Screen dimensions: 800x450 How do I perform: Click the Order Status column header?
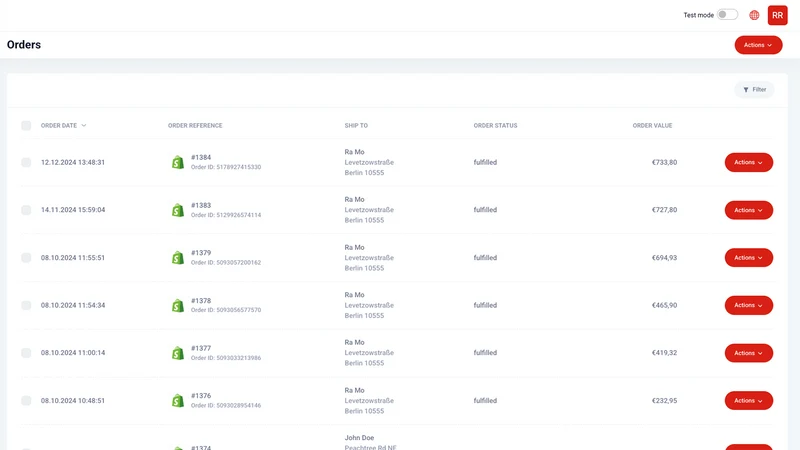point(495,126)
